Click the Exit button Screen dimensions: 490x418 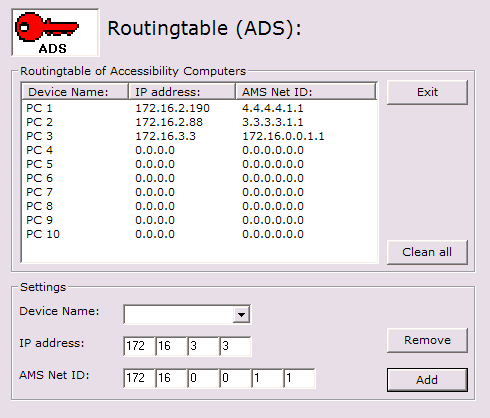coord(427,92)
